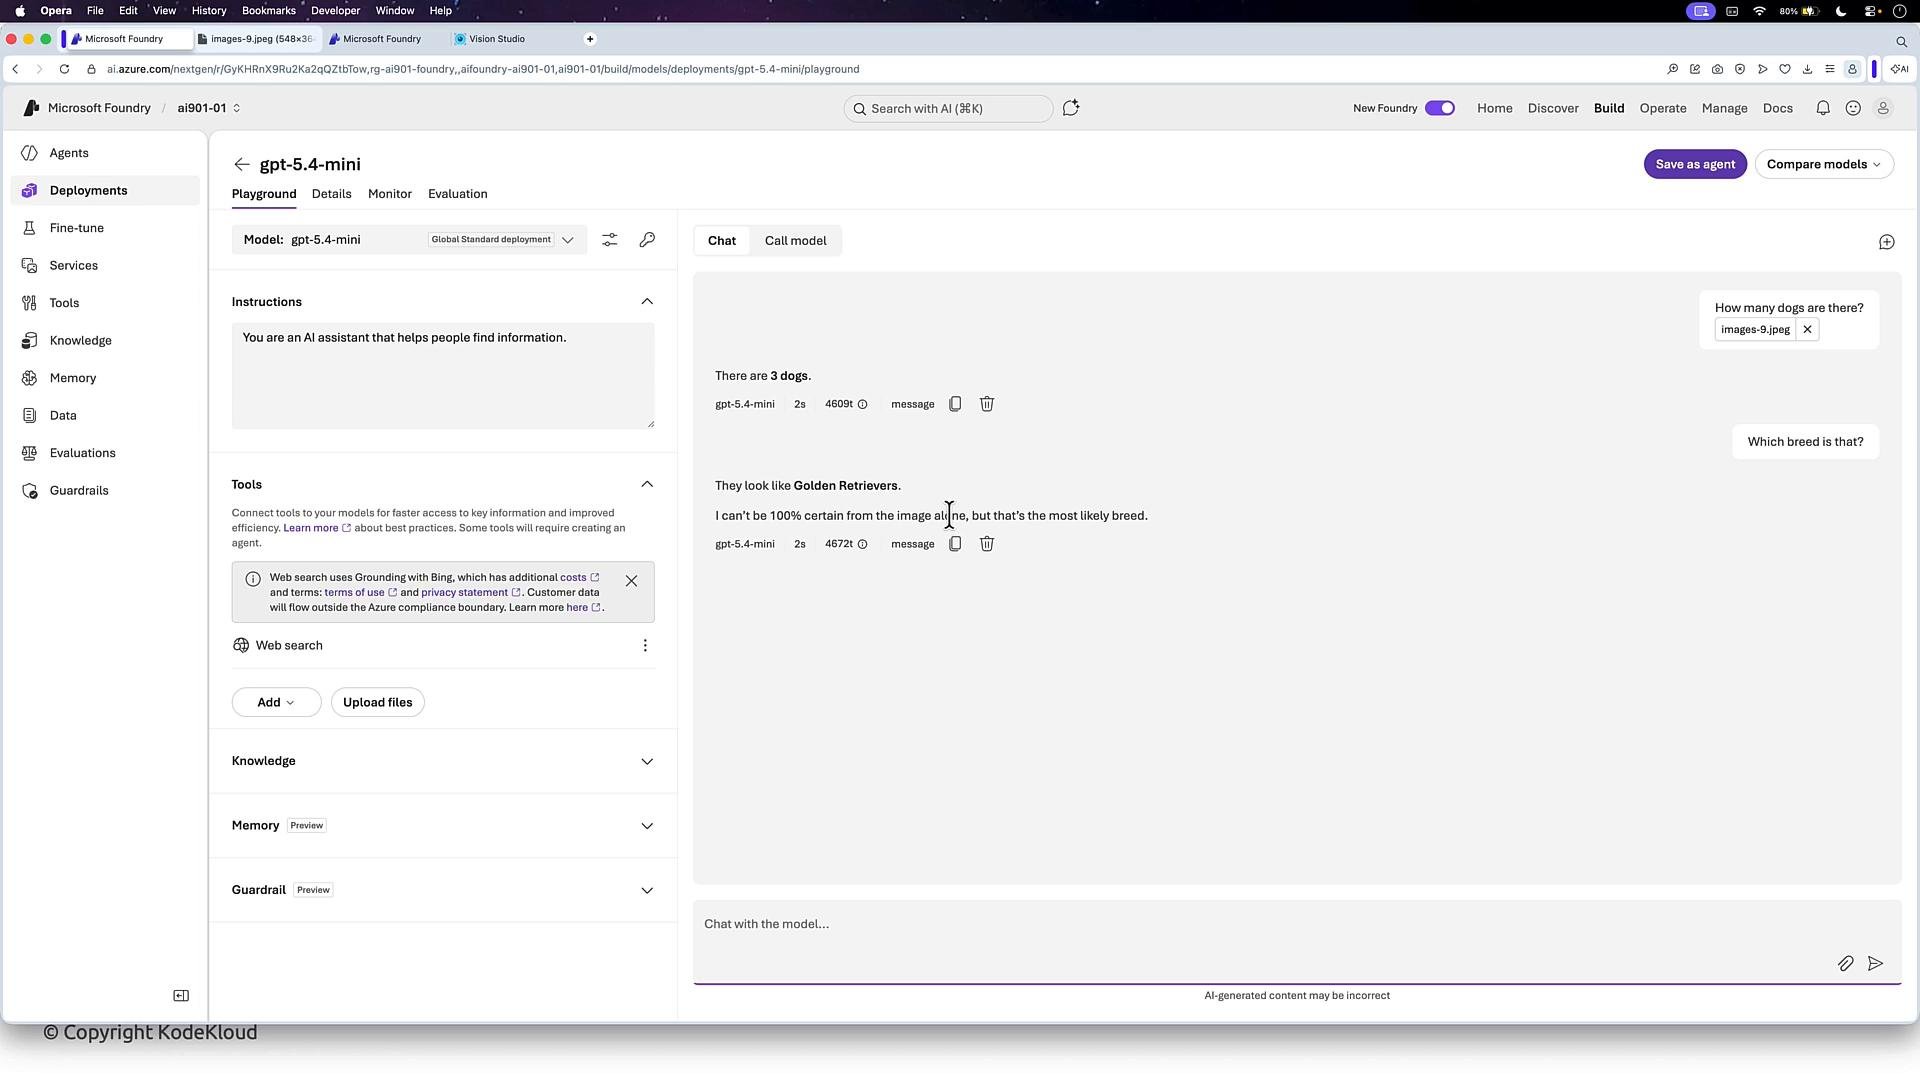Image resolution: width=1920 pixels, height=1080 pixels.
Task: Open the Evaluation tab
Action: point(457,194)
